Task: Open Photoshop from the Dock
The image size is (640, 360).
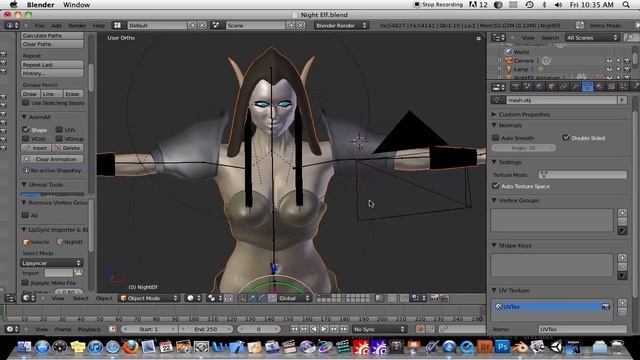Action: 502,347
